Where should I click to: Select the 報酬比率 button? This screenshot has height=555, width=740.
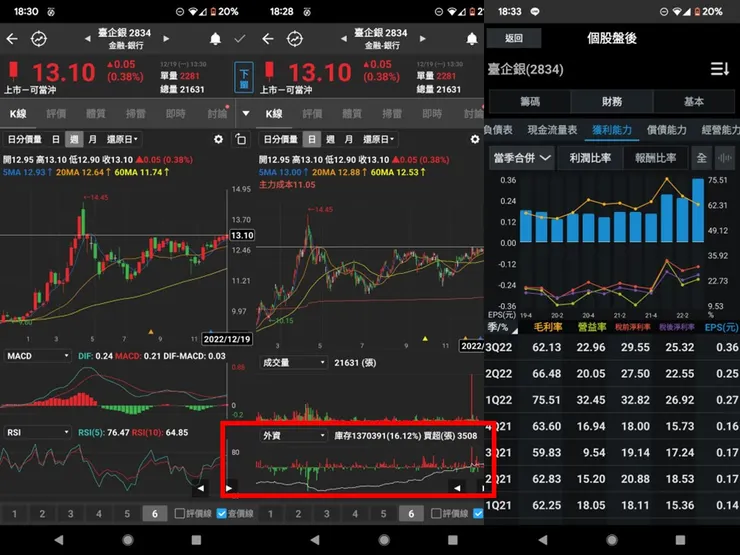coord(656,158)
